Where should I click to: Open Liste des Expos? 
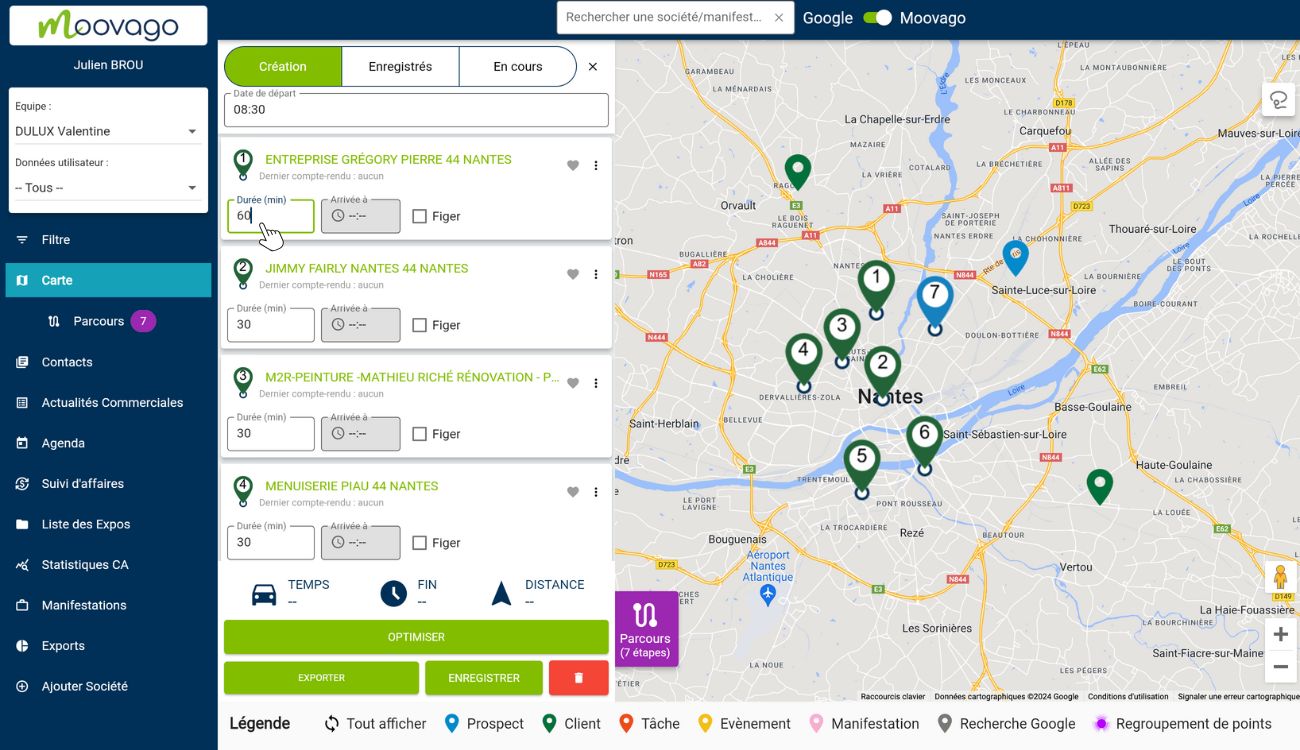[108, 524]
